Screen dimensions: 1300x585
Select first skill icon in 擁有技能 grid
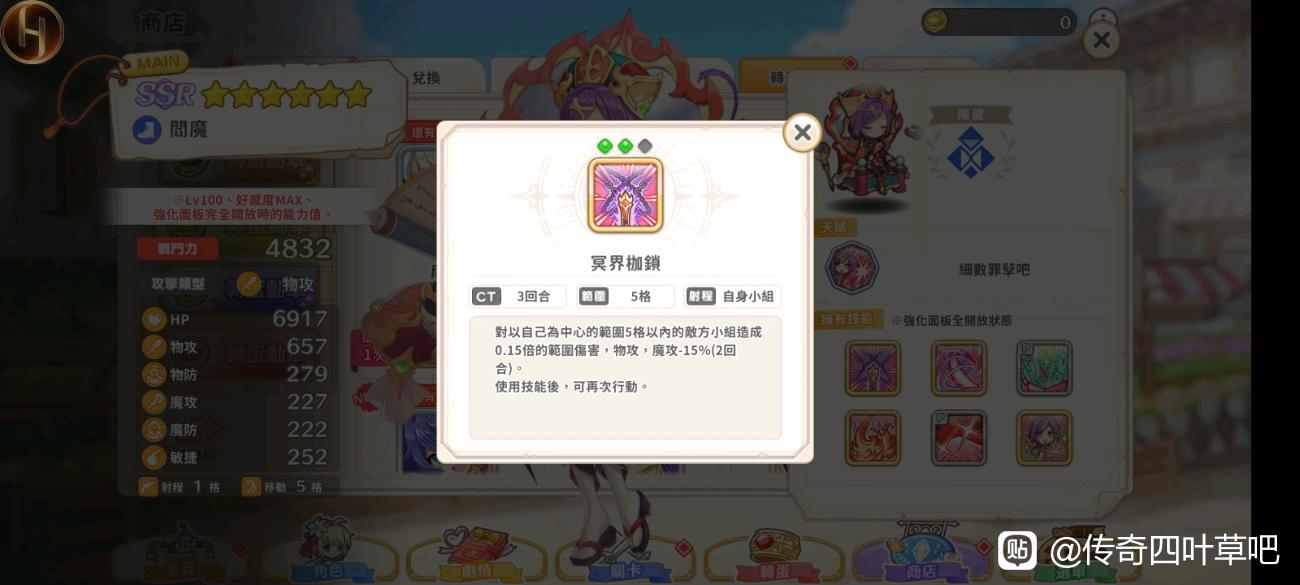click(x=873, y=368)
